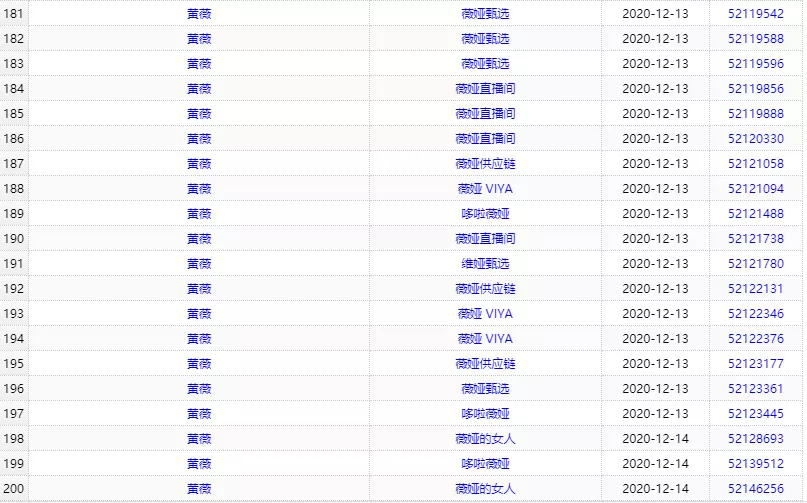The height and width of the screenshot is (503, 807).
Task: Click 薇娅直播间 trademark in row 184
Action: coord(485,89)
